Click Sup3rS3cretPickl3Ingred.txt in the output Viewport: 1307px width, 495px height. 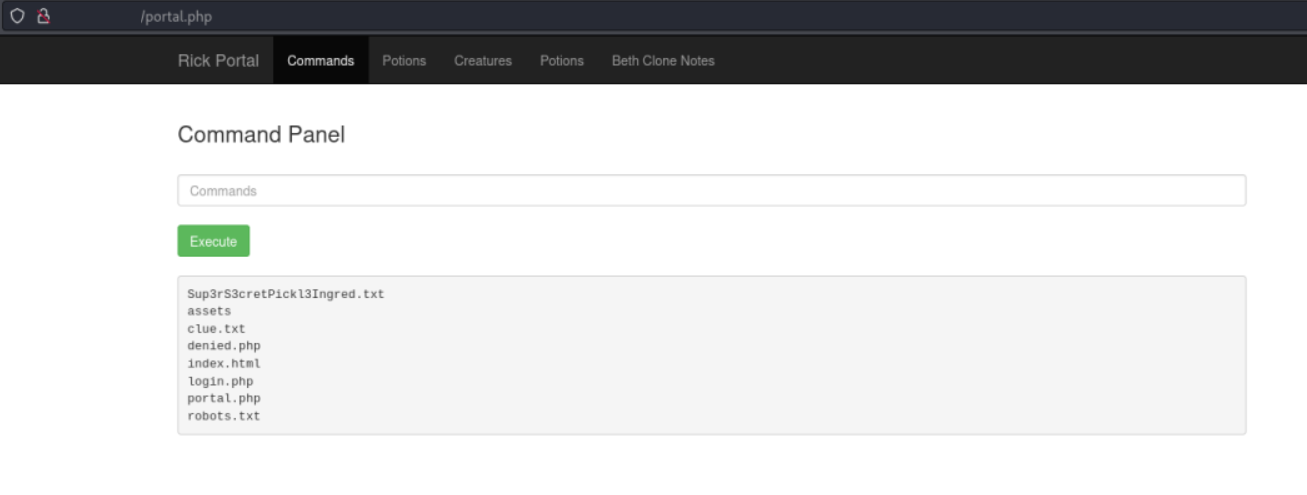(285, 294)
